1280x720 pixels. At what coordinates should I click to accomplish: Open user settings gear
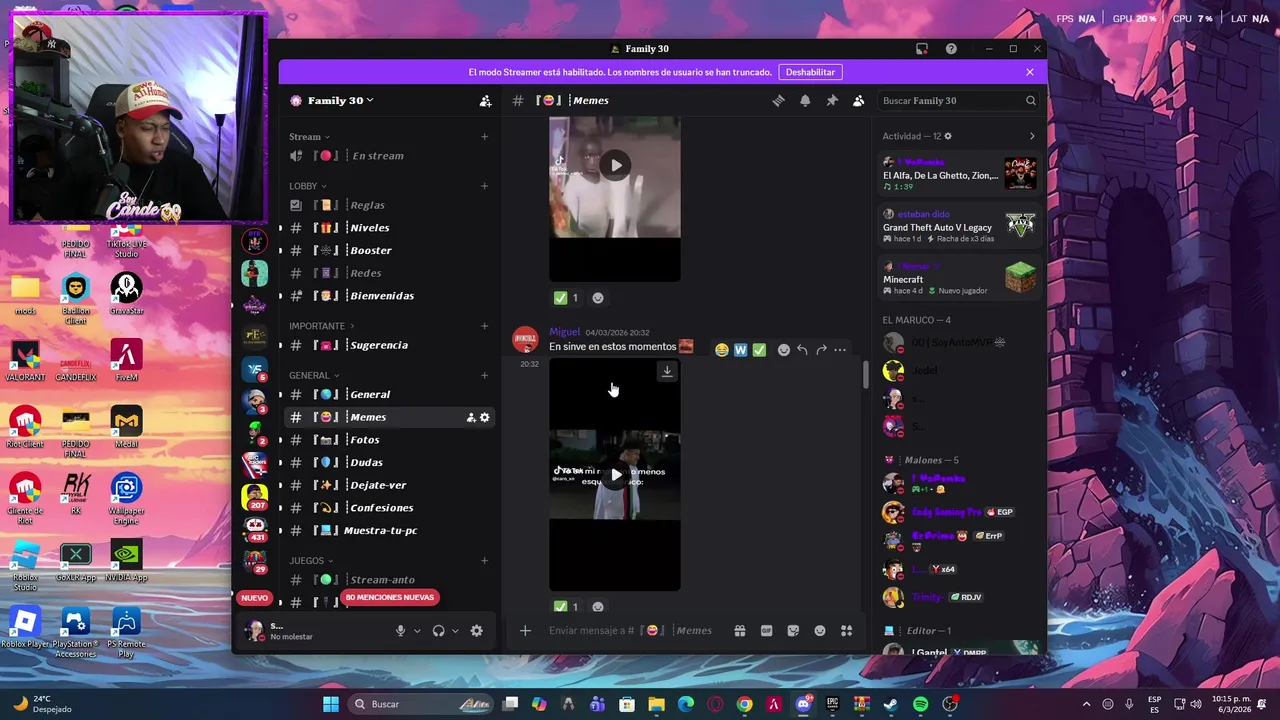477,630
